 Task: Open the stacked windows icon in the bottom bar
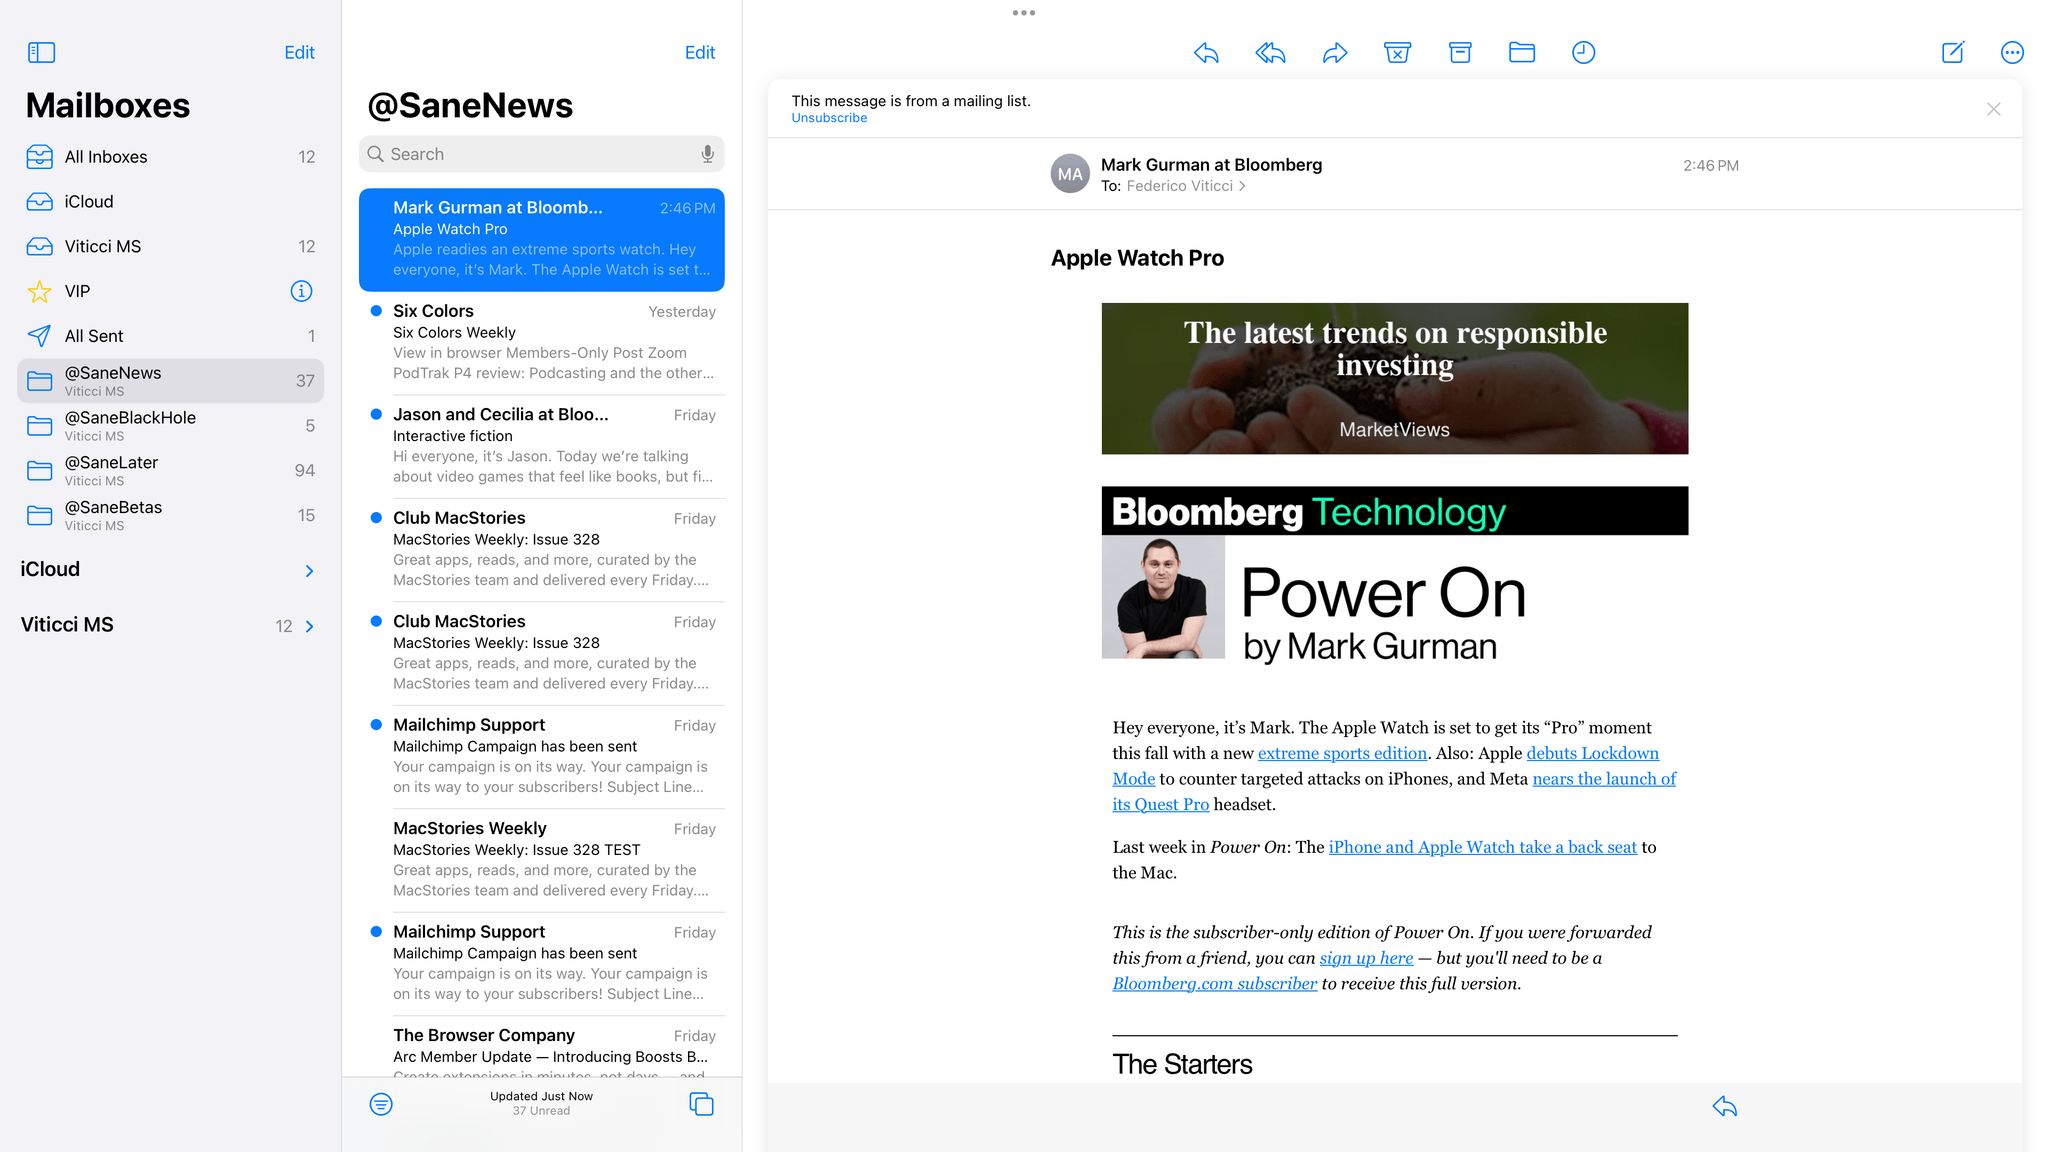pos(701,1104)
